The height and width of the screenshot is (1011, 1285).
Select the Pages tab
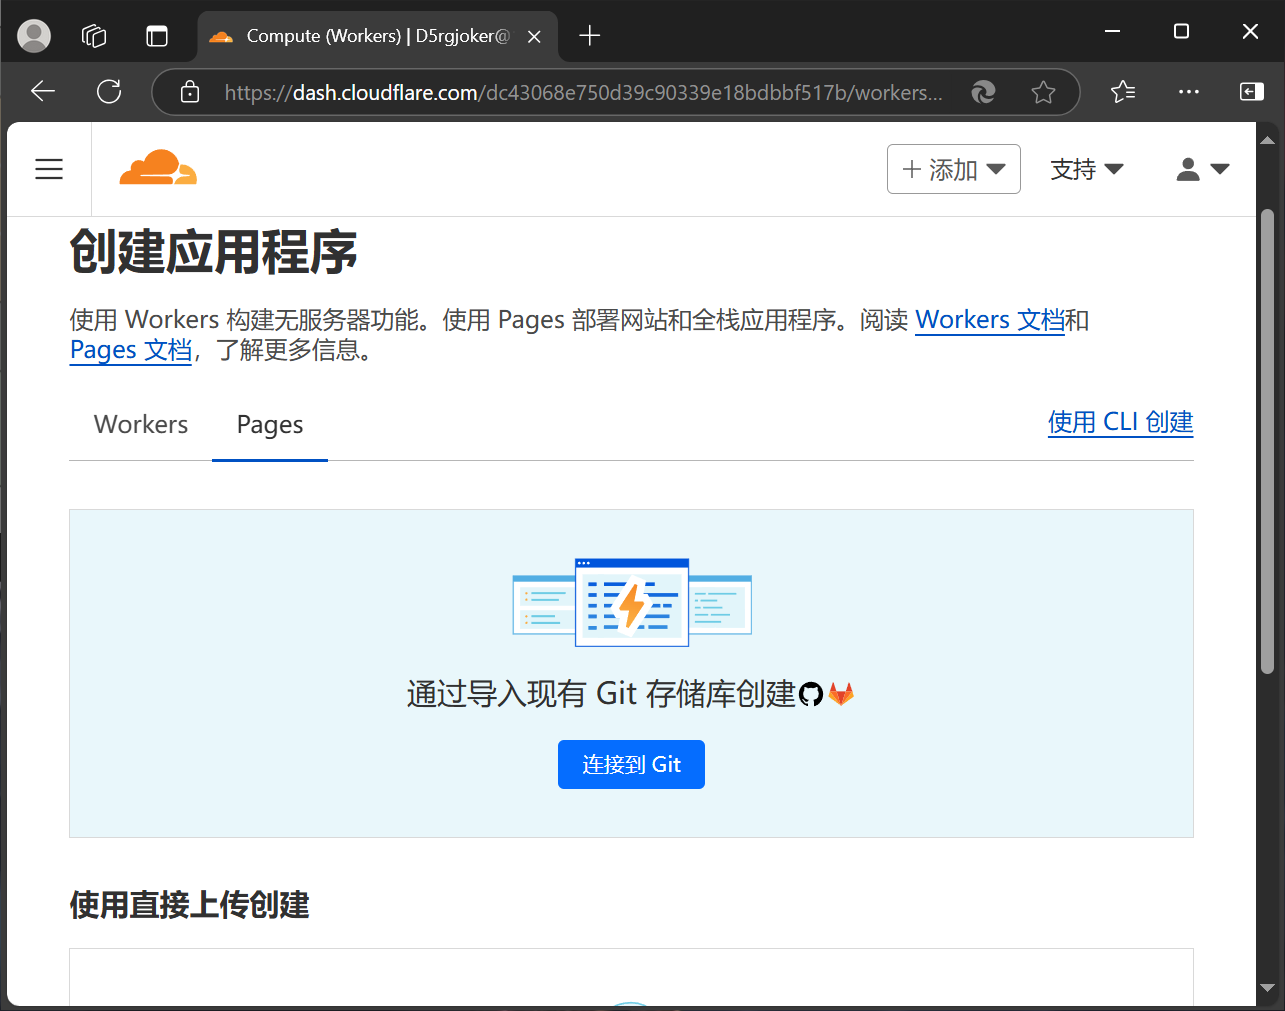269,425
